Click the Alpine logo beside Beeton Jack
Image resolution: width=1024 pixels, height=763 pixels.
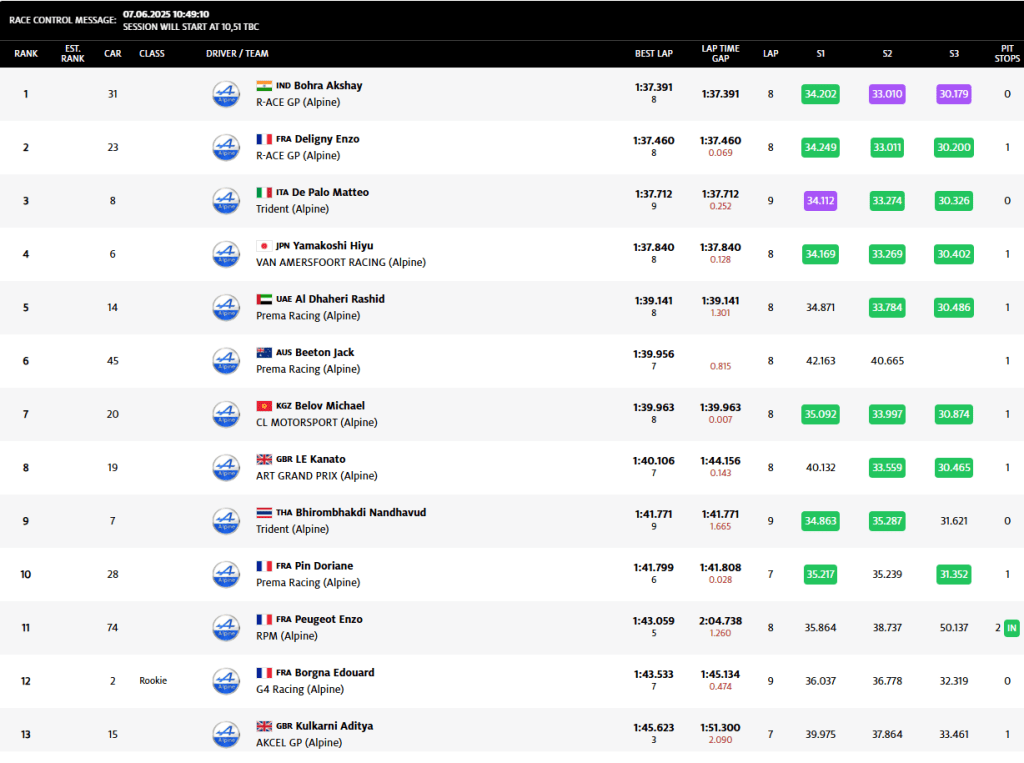coord(226,361)
